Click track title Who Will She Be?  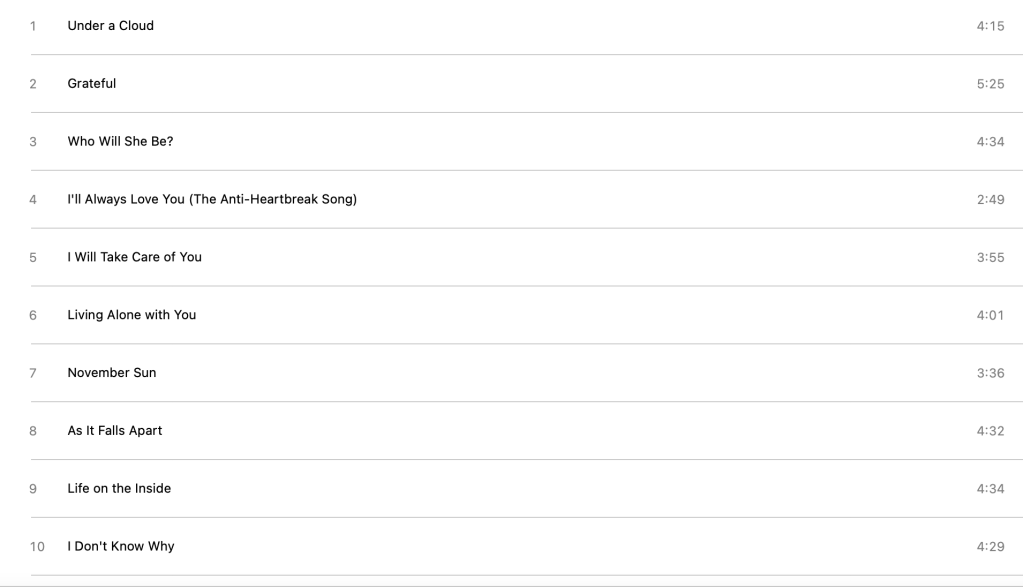point(120,142)
